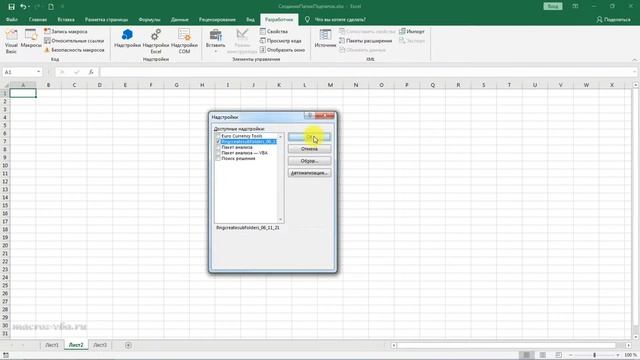Open Надстройки Excel gear icon
This screenshot has height=360, width=640.
tap(156, 41)
